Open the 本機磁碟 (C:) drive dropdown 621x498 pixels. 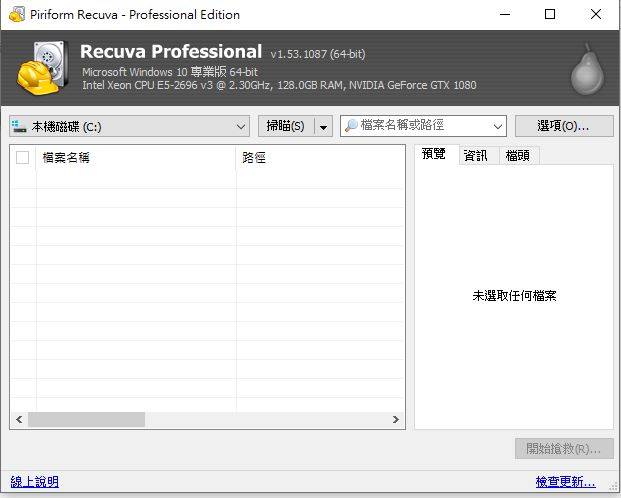tap(130, 126)
